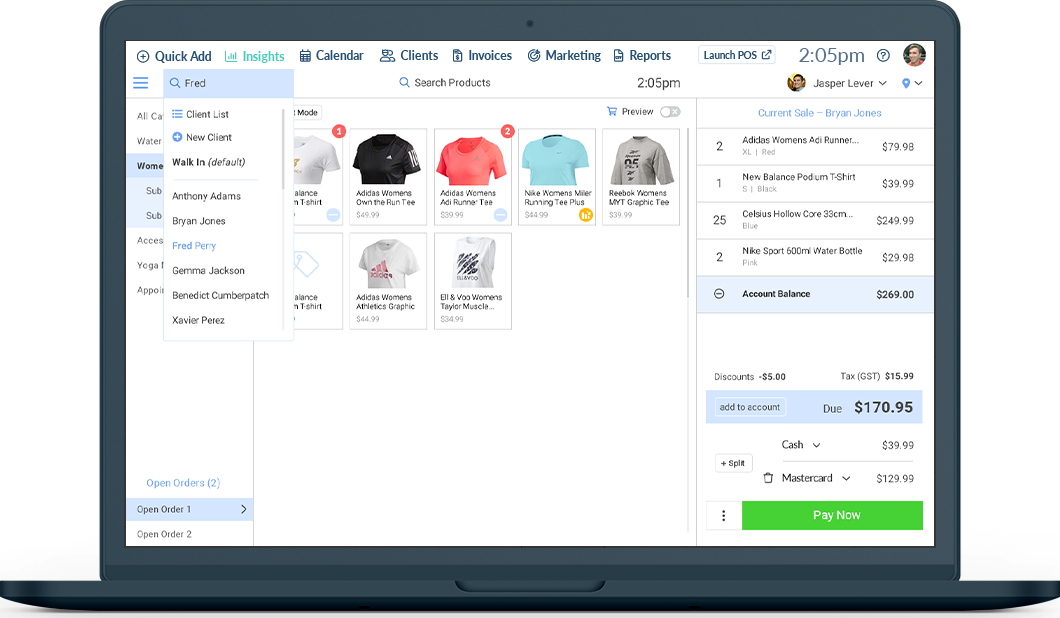
Task: Expand the Jasper Lever user dropdown
Action: [882, 83]
